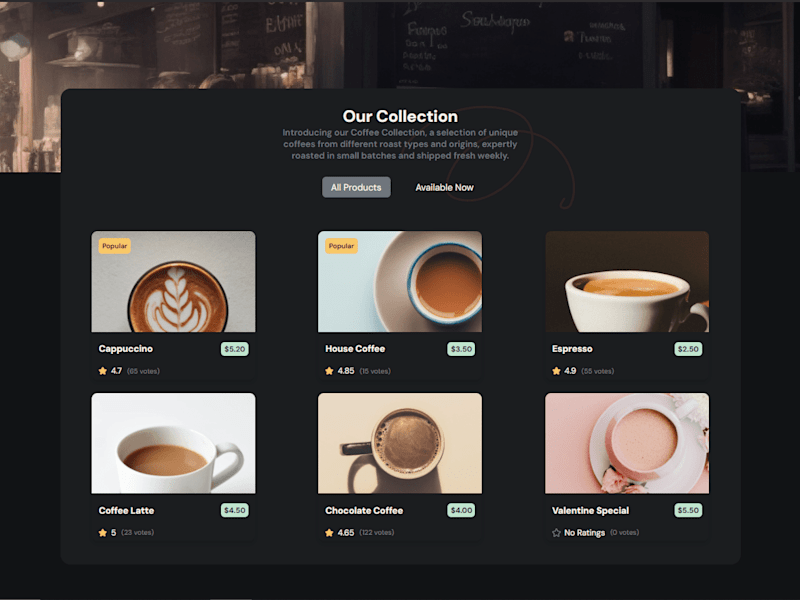Image resolution: width=800 pixels, height=600 pixels.
Task: Click the Cappuccino product title
Action: pyautogui.click(x=126, y=349)
